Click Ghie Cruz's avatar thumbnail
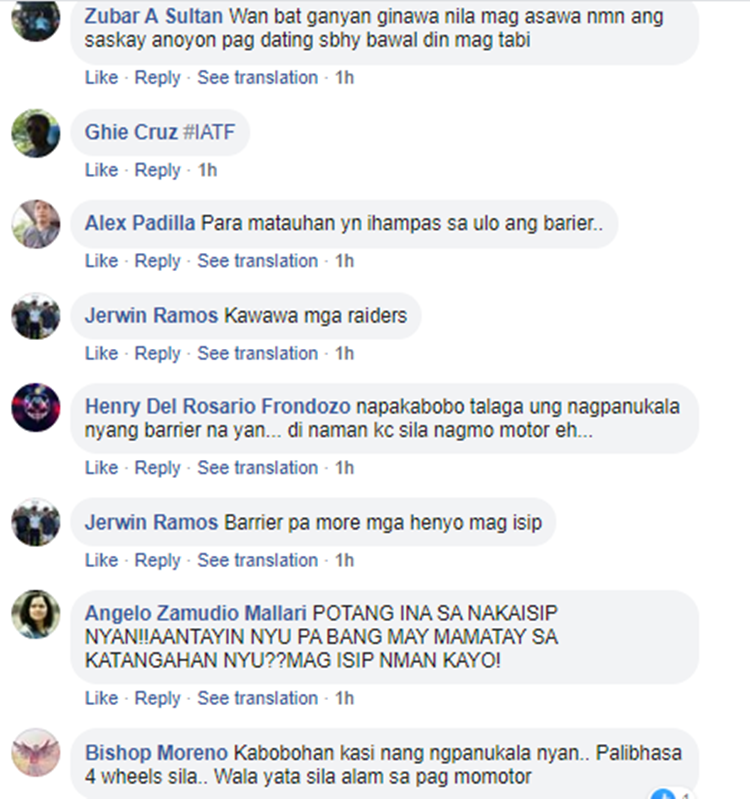This screenshot has height=799, width=750. (x=36, y=133)
